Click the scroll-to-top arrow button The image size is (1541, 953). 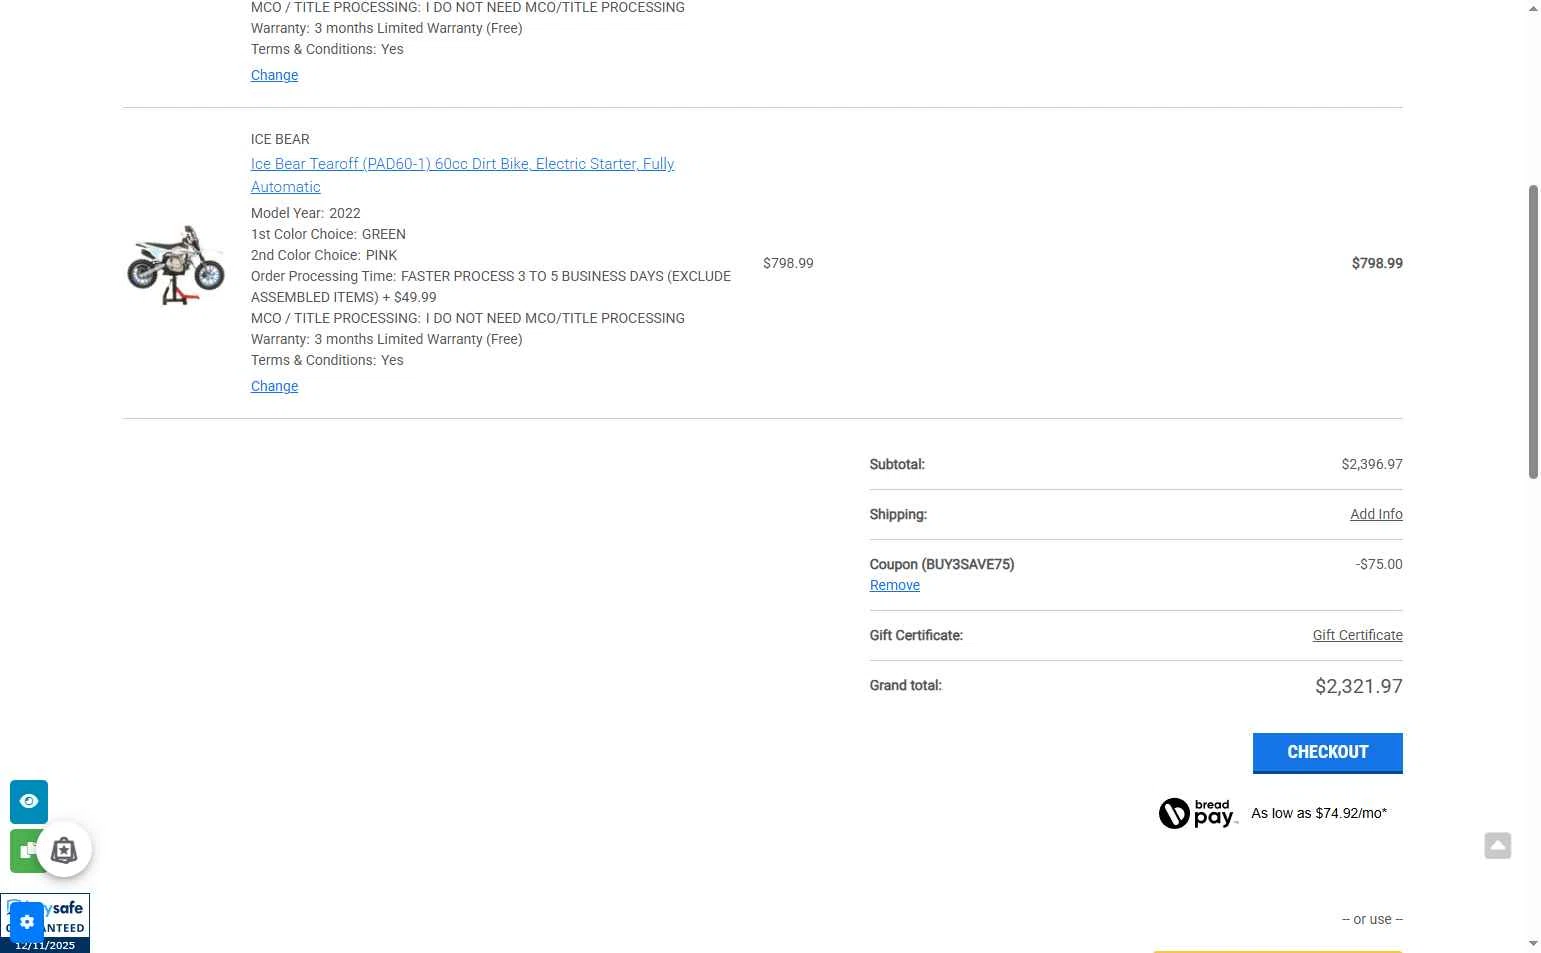1497,846
